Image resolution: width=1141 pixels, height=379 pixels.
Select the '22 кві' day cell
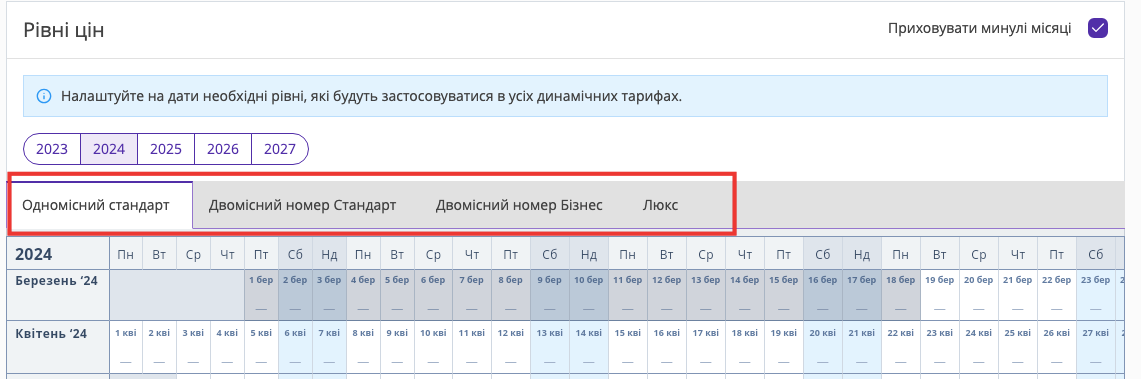coord(901,346)
